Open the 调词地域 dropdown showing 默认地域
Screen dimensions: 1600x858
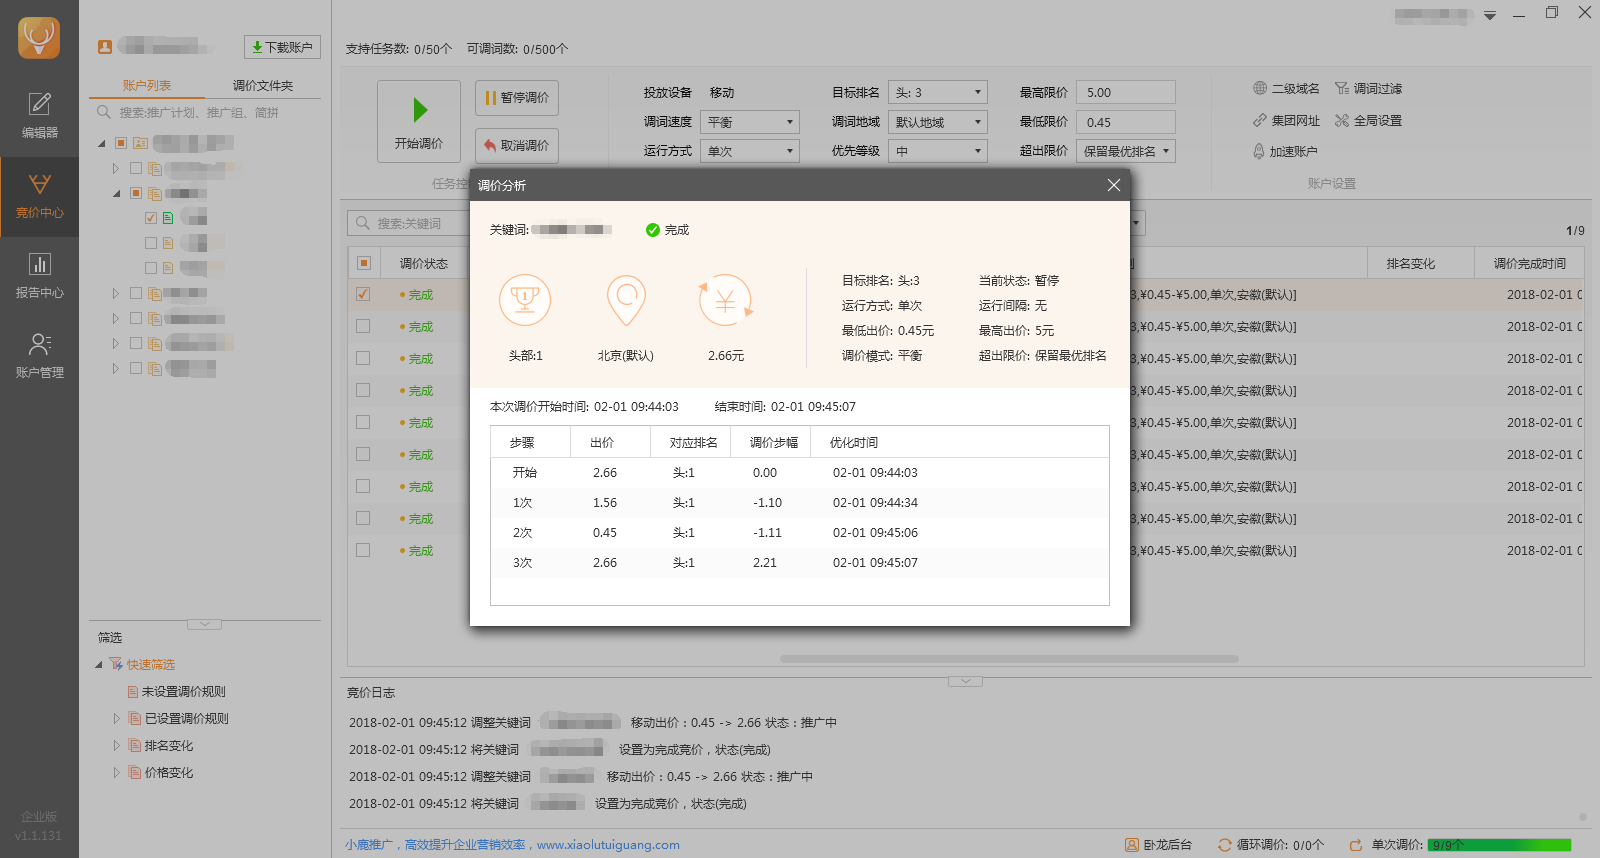(938, 122)
